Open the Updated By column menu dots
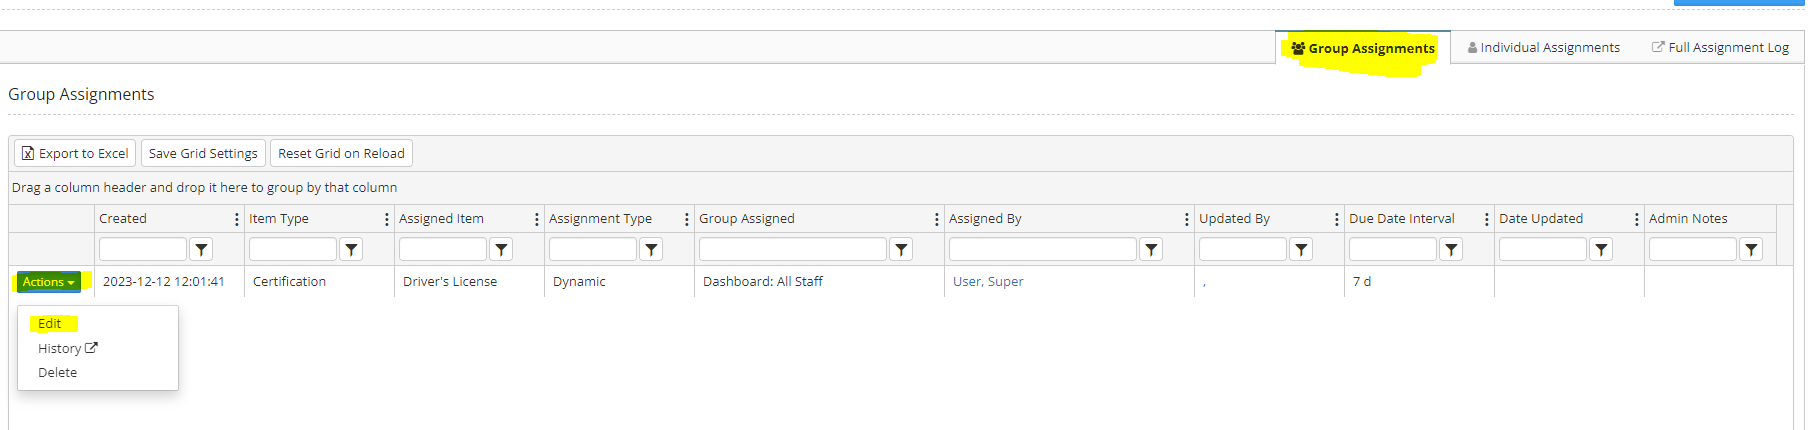Image resolution: width=1815 pixels, height=430 pixels. click(x=1337, y=219)
